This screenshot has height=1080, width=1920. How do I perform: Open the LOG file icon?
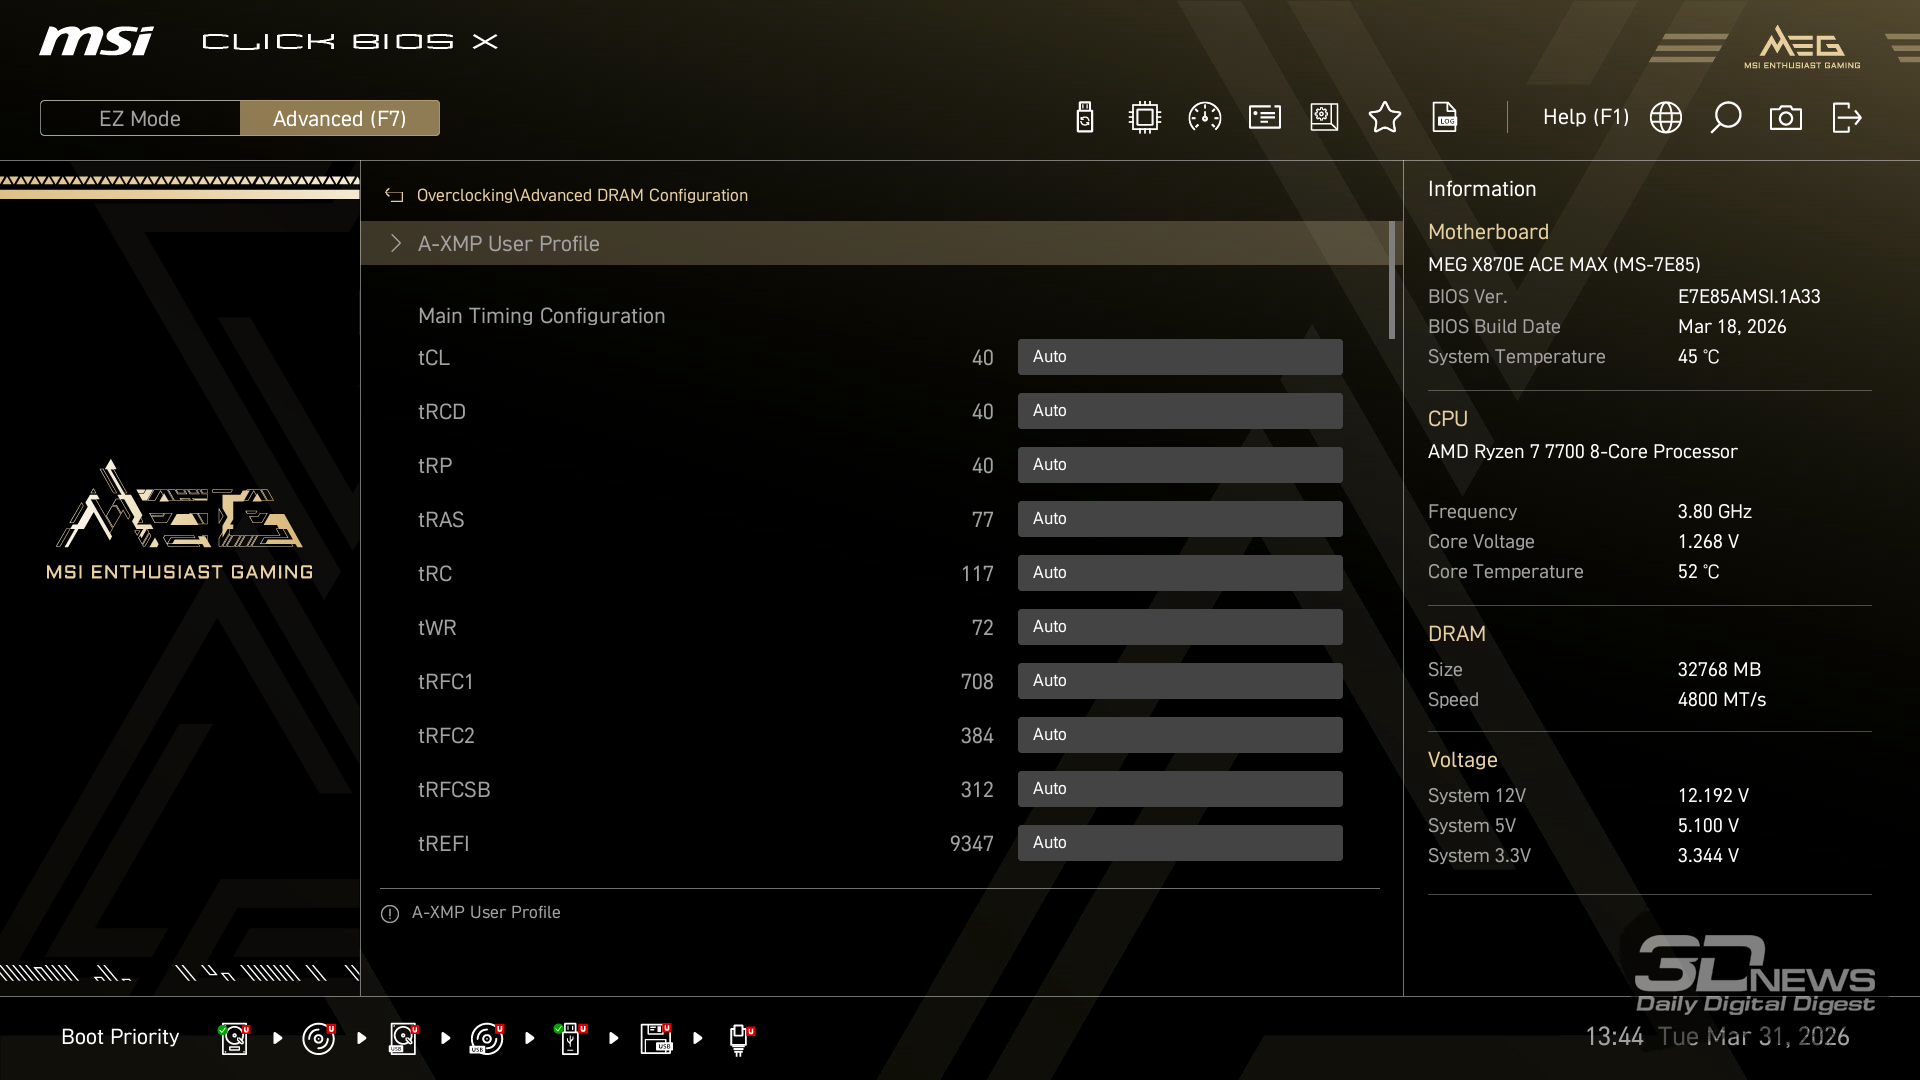(x=1444, y=118)
